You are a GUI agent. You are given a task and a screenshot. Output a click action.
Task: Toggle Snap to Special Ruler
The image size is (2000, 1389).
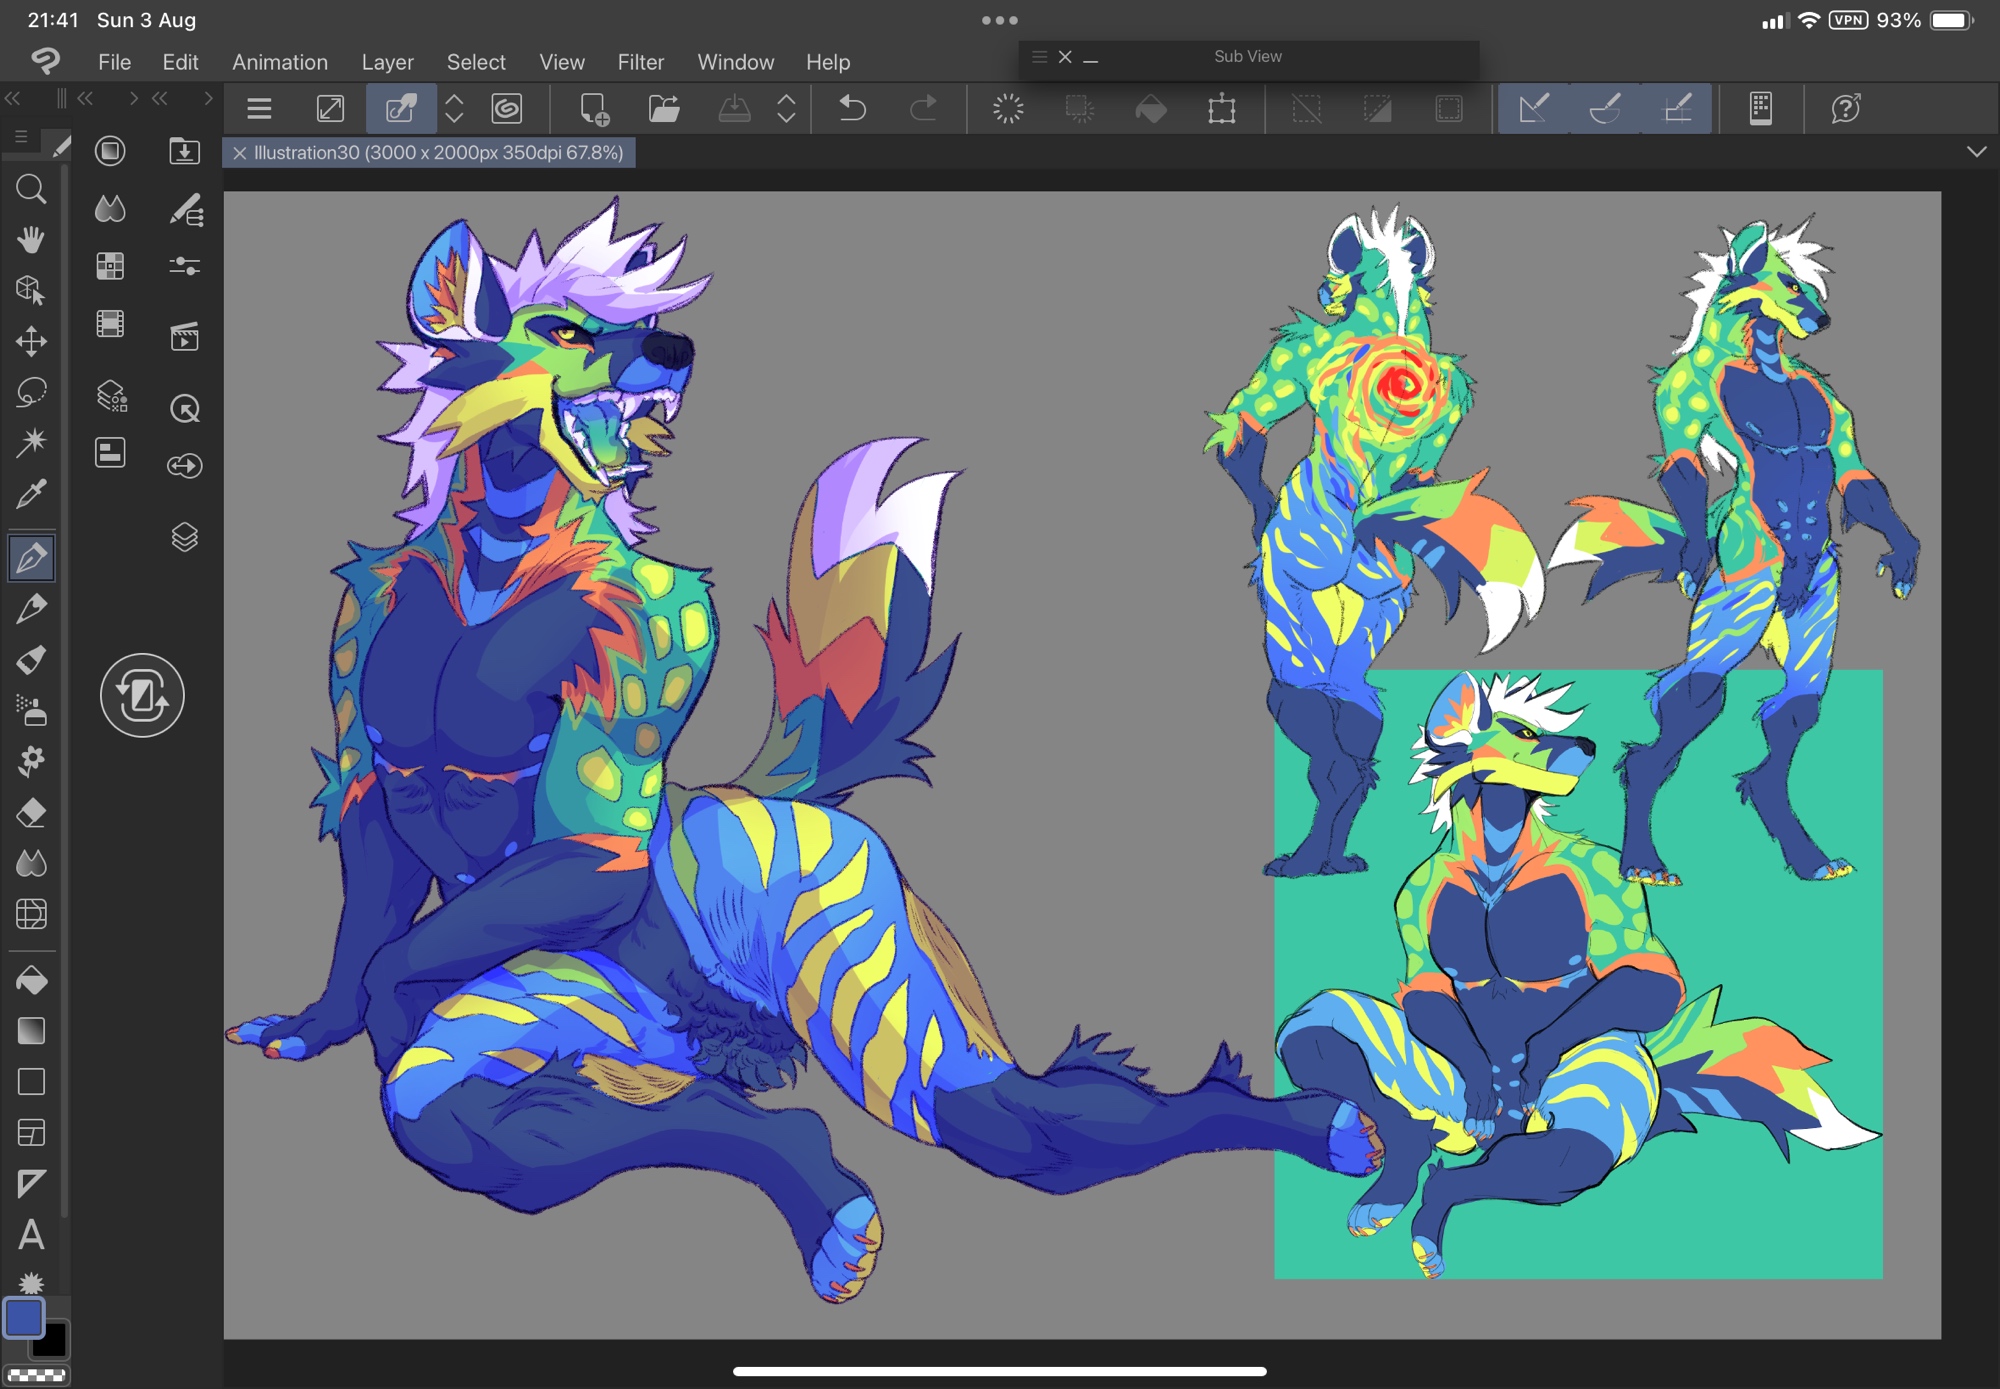click(1605, 108)
